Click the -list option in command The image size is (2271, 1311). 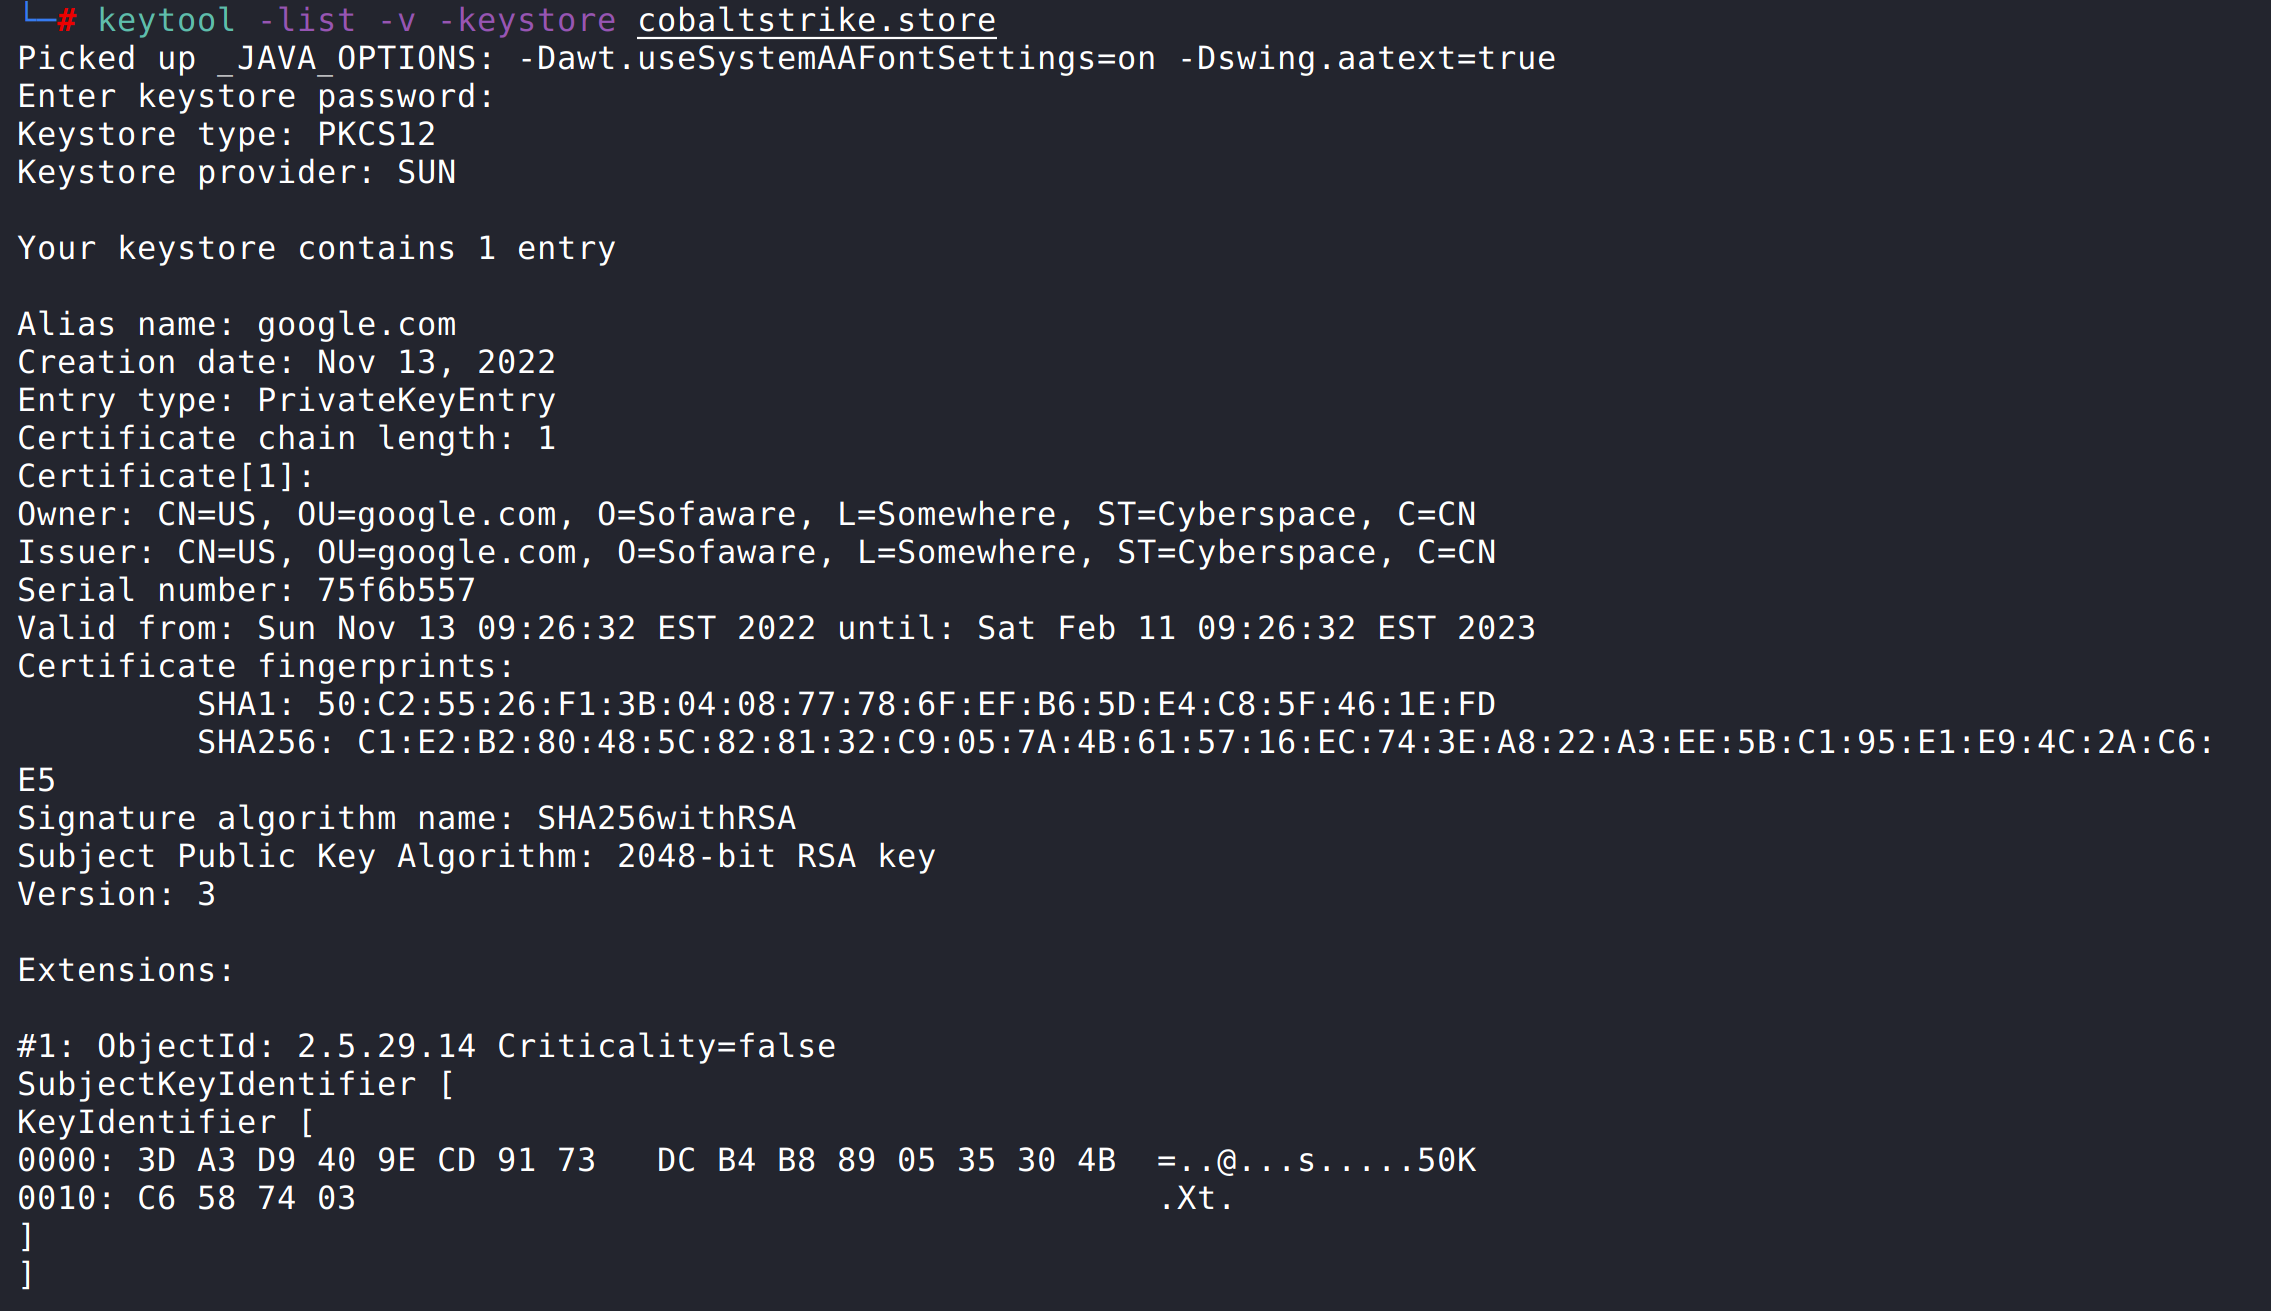[x=307, y=20]
